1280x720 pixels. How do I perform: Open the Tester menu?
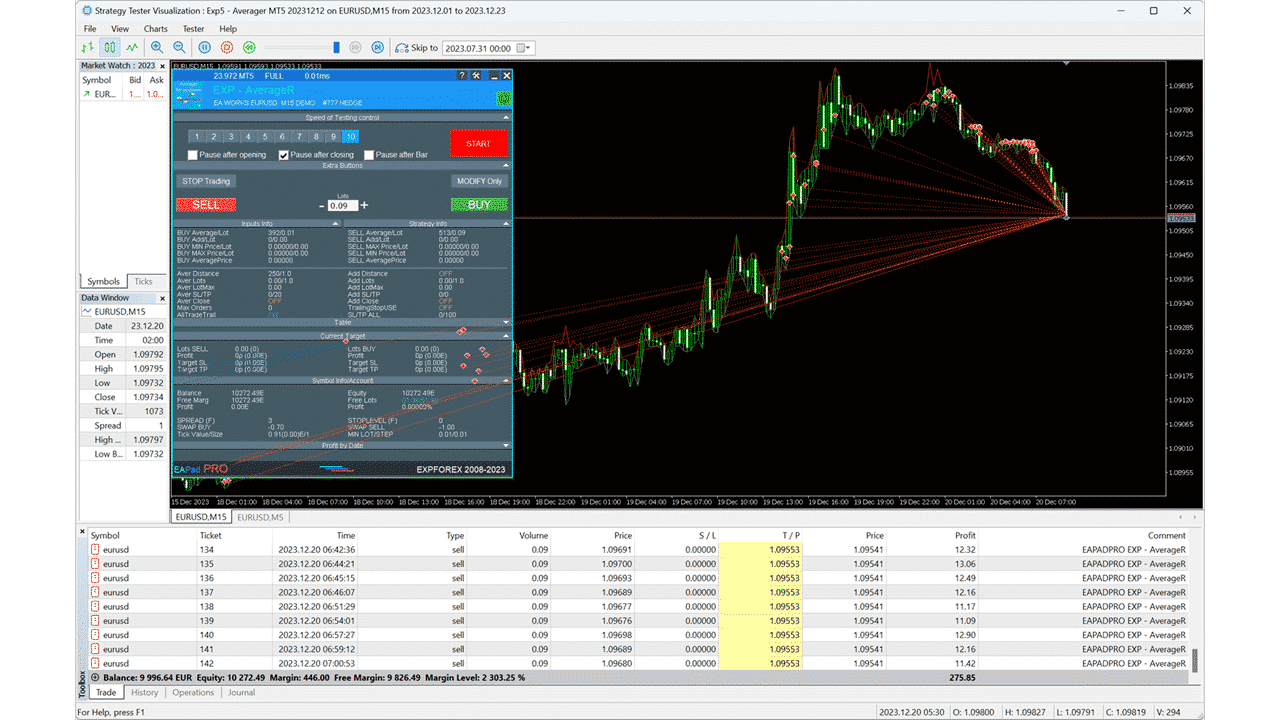pos(193,29)
